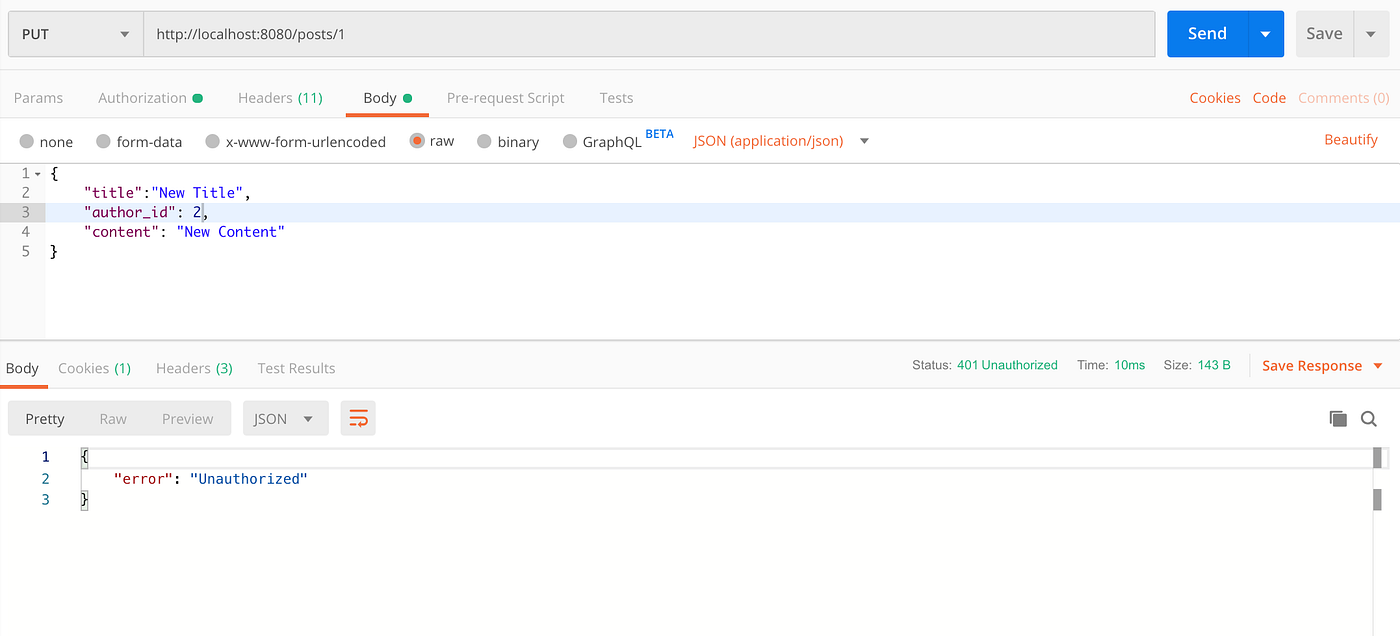Open the Send button dropdown arrow

point(1265,34)
